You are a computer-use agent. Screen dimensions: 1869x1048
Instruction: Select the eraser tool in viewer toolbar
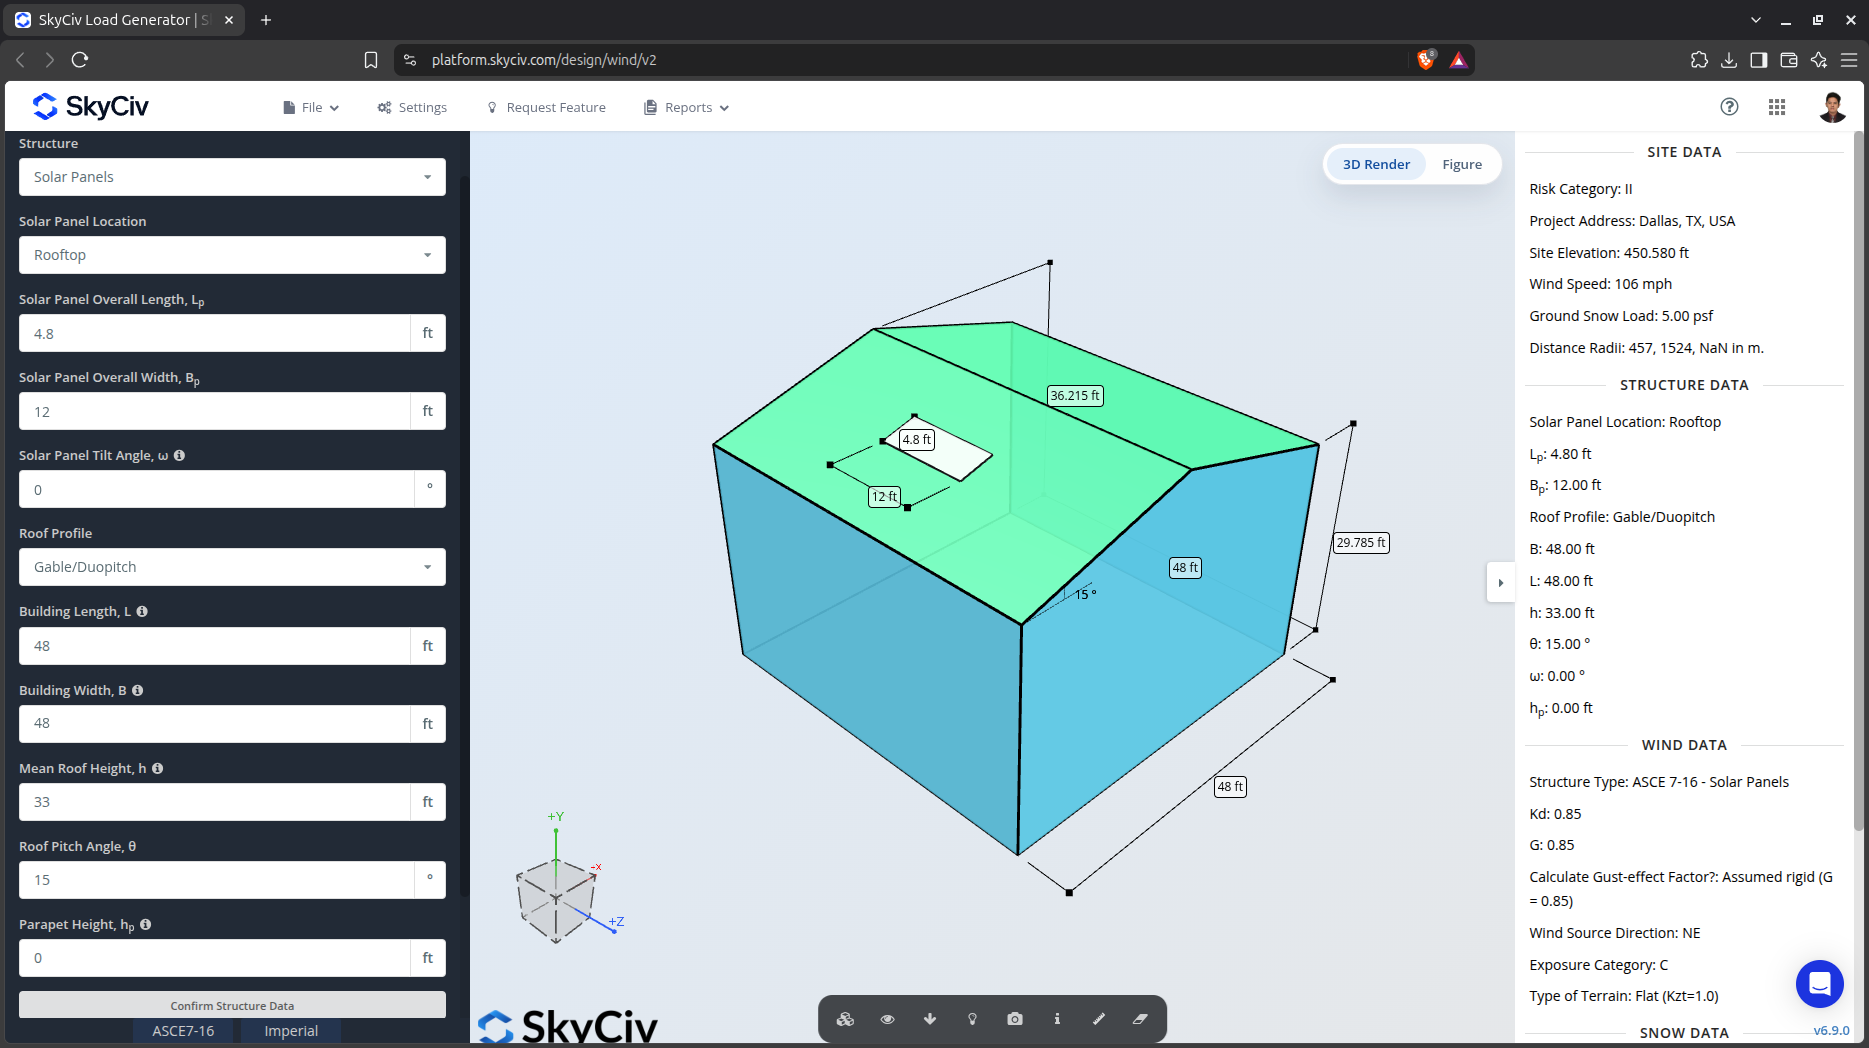click(1140, 1019)
